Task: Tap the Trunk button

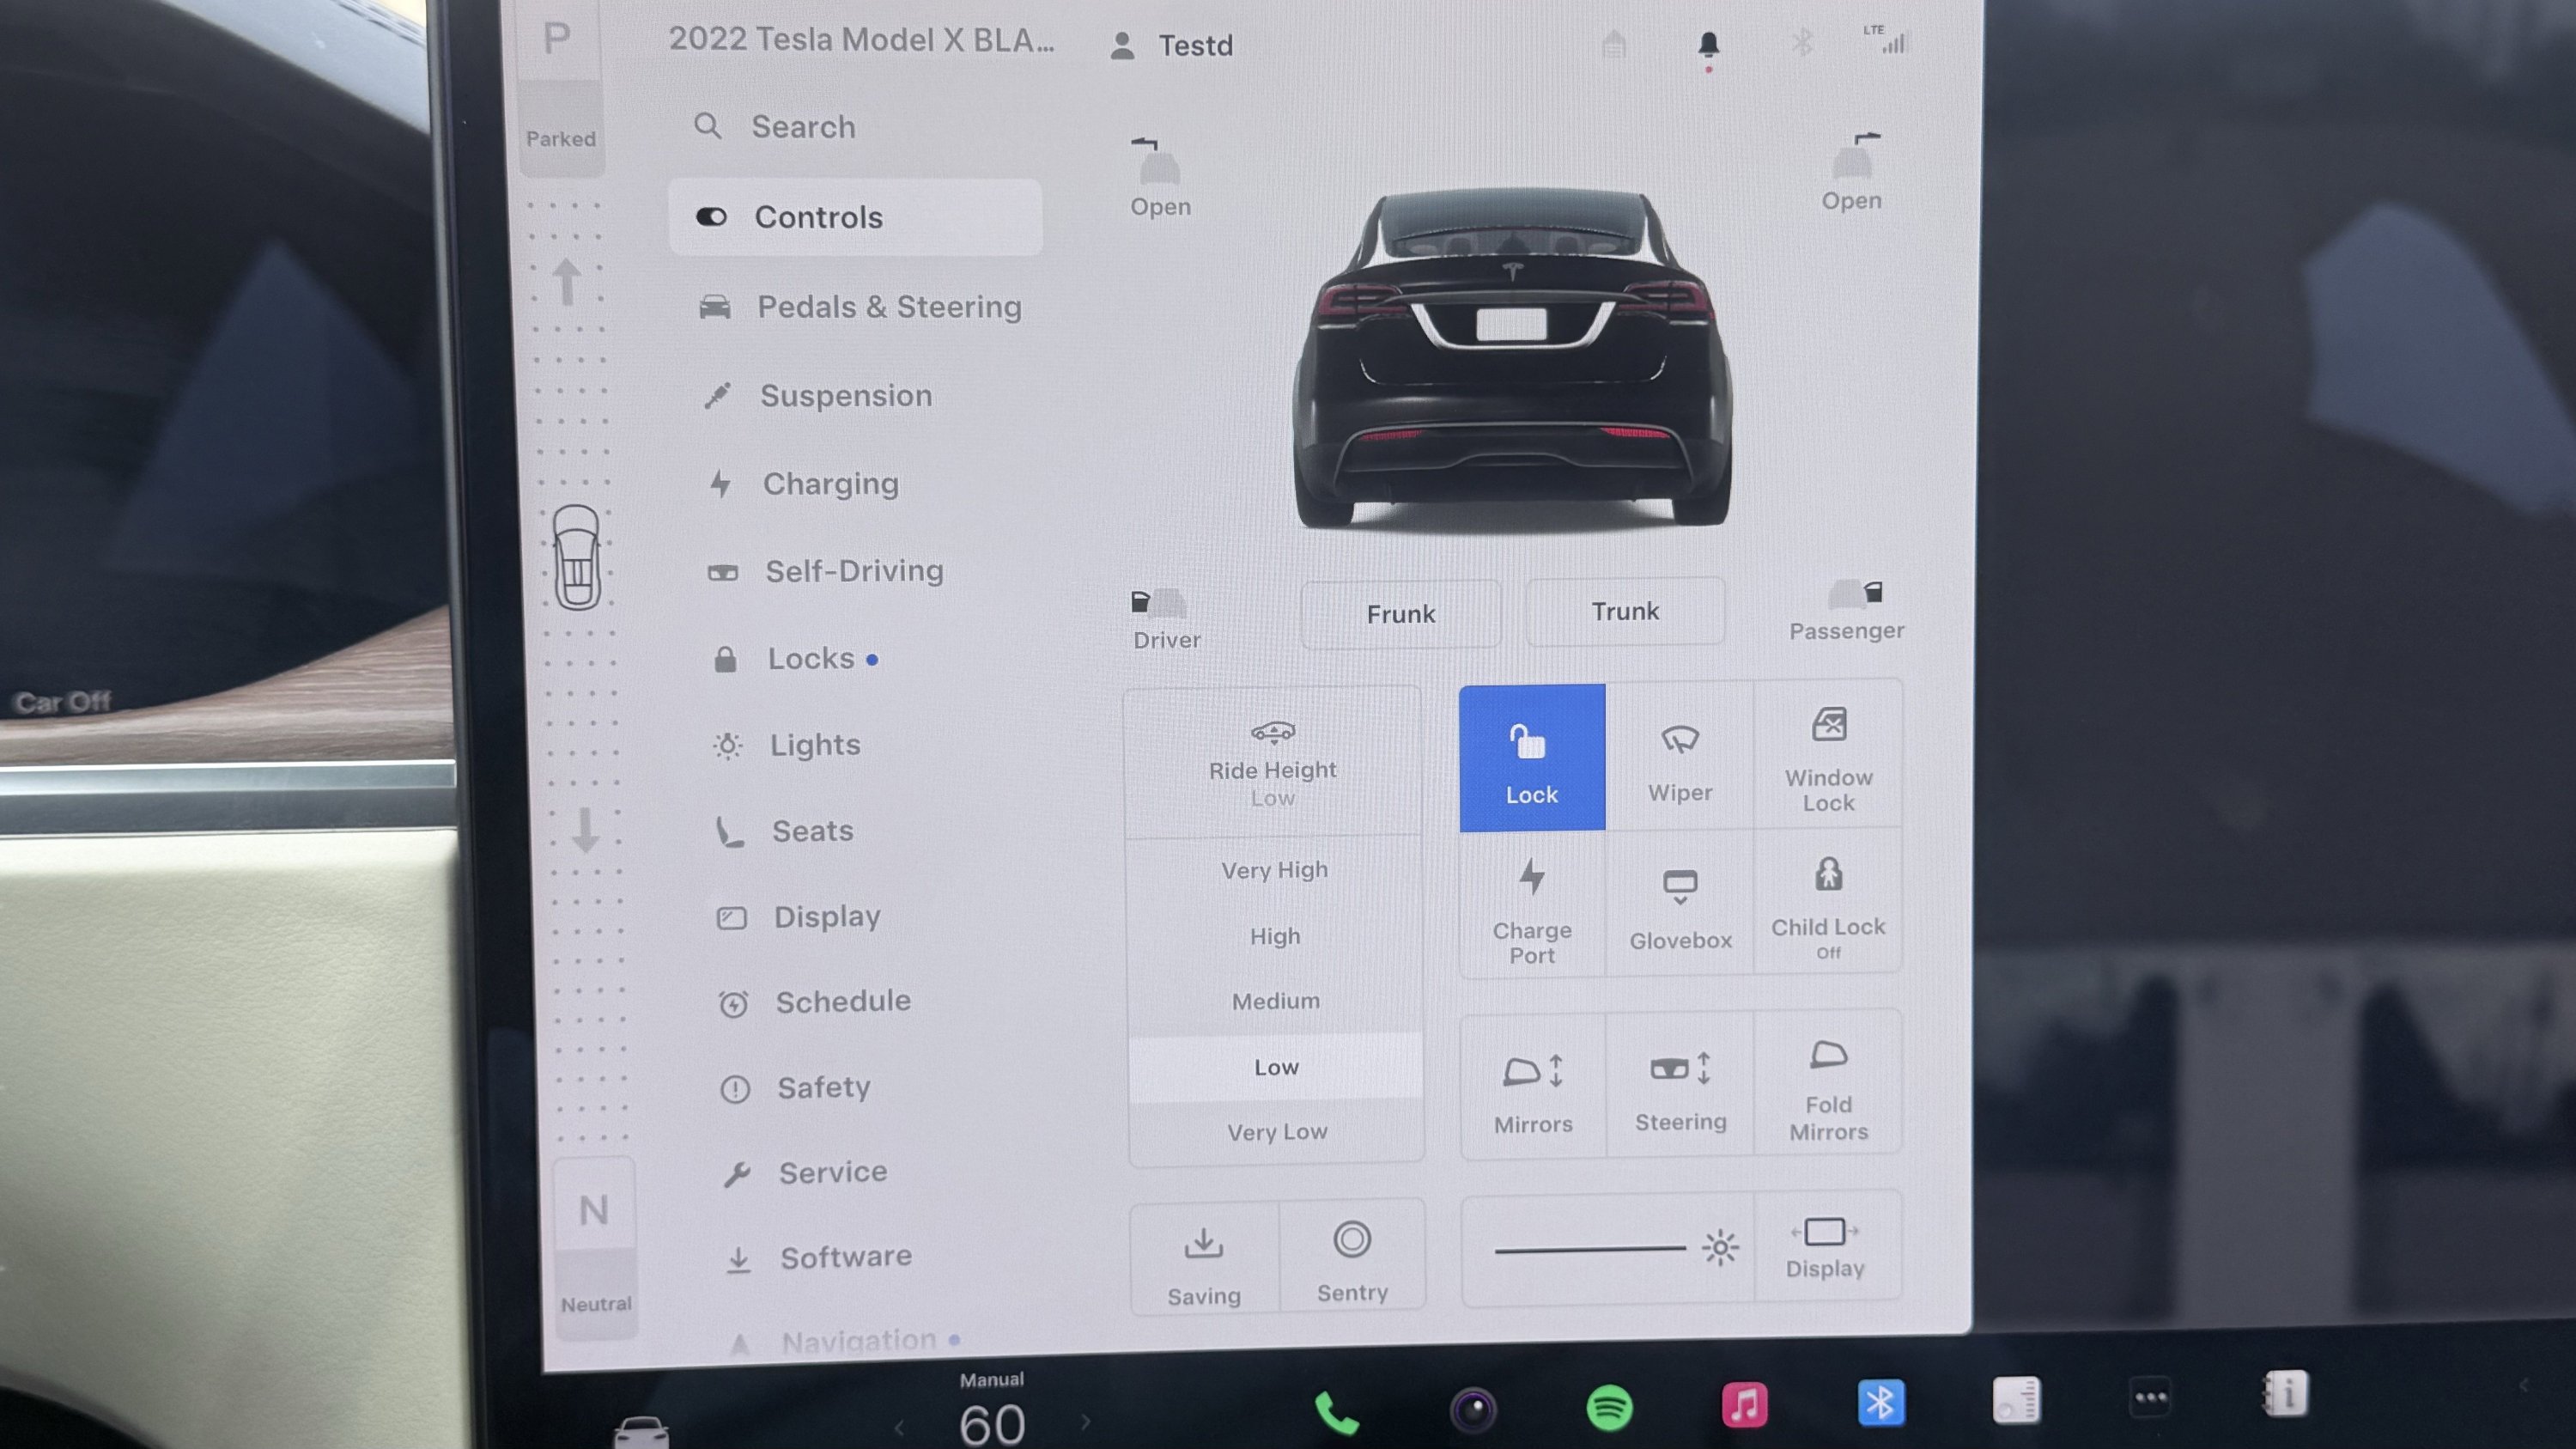Action: click(x=1625, y=611)
